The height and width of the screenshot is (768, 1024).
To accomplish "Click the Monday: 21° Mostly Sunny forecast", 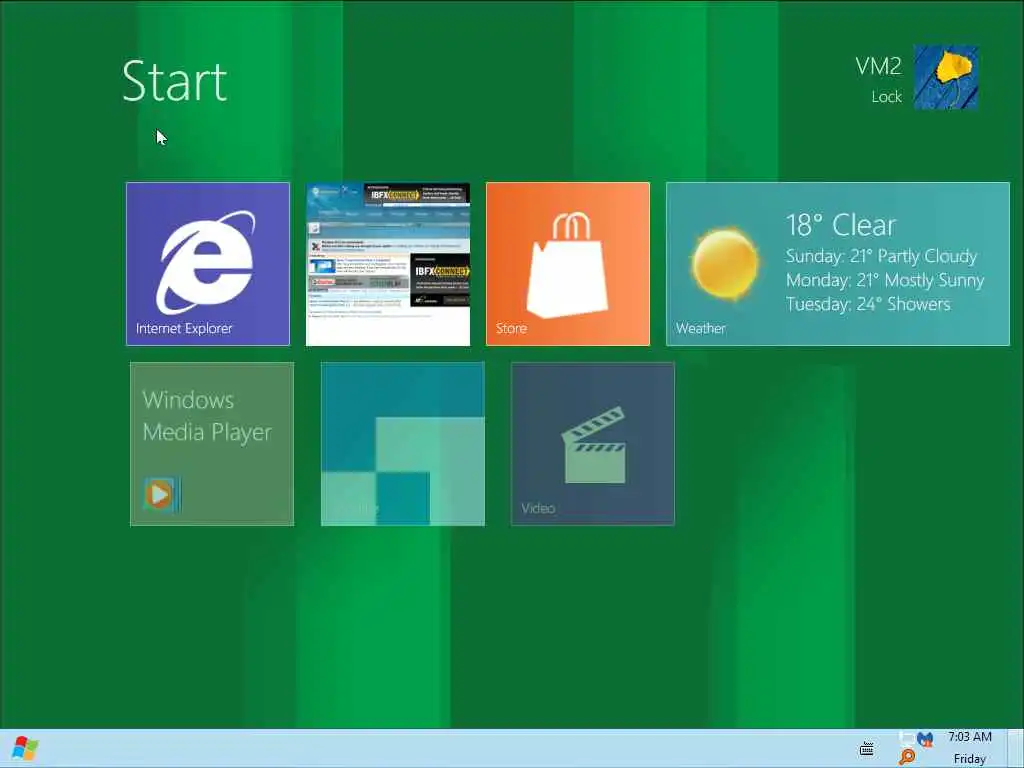I will tap(885, 280).
